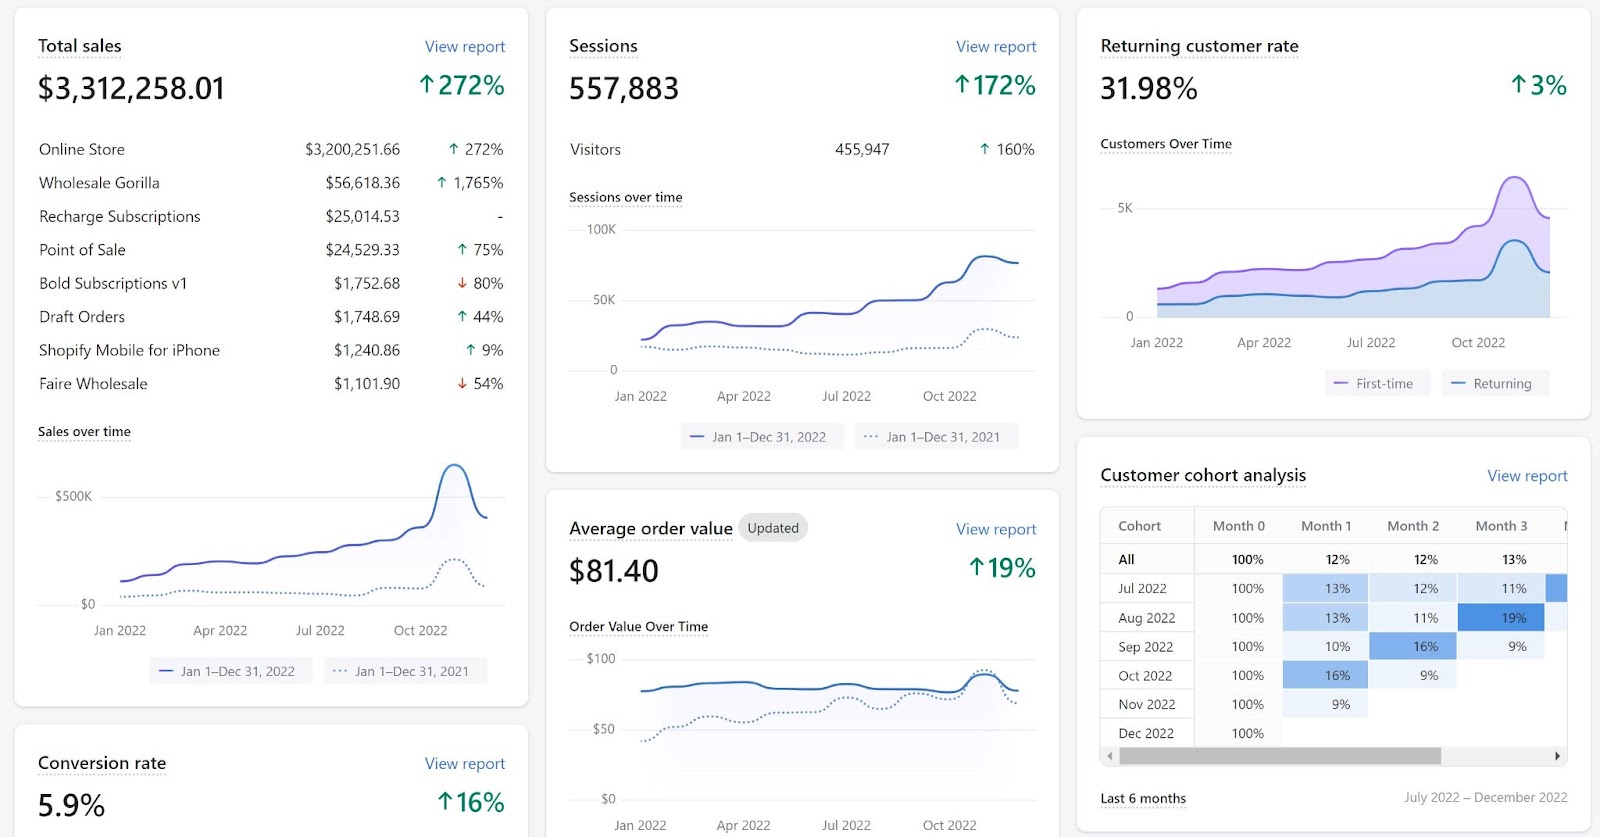Toggle Jan 1–Dec 31, 2021 legend under Sessions chart
The image size is (1600, 837).
(937, 437)
